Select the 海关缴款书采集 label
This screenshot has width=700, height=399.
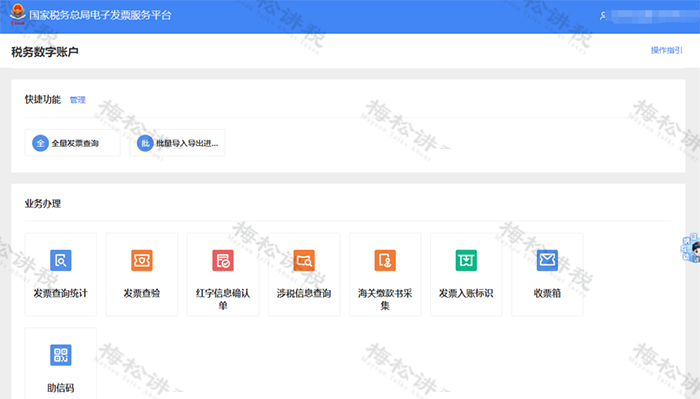[x=385, y=299]
